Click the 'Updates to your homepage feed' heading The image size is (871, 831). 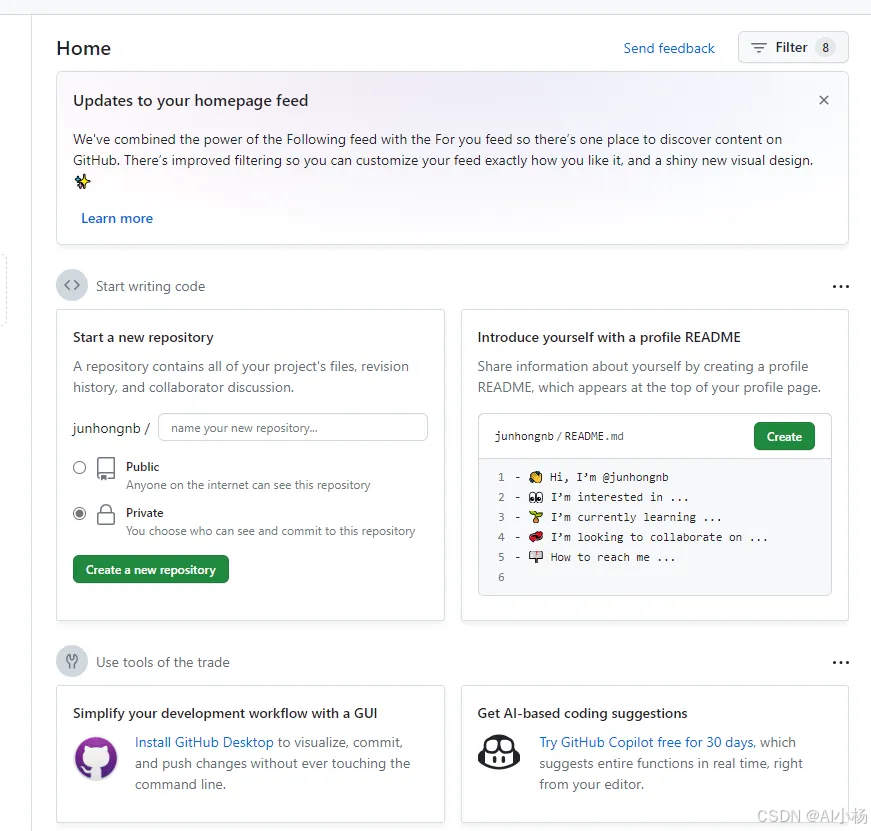(191, 101)
